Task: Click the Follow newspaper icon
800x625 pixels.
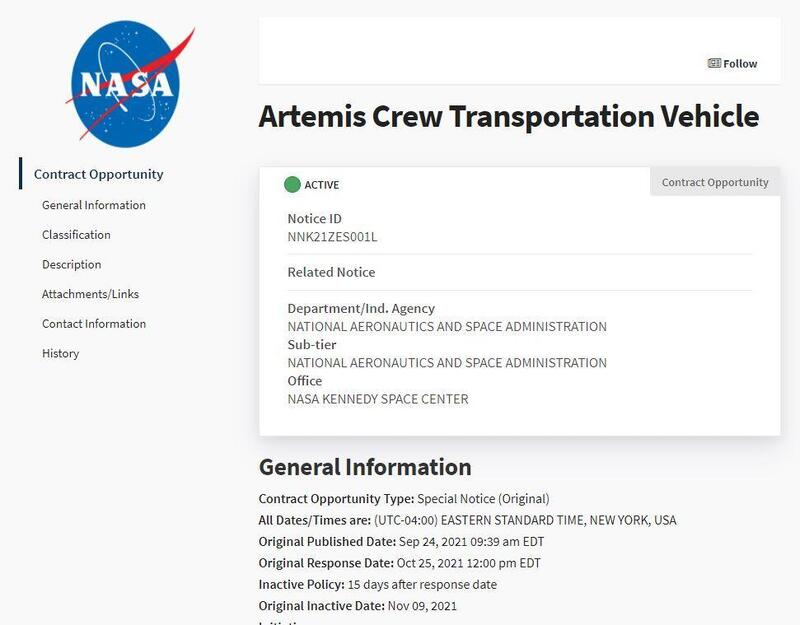Action: 714,64
